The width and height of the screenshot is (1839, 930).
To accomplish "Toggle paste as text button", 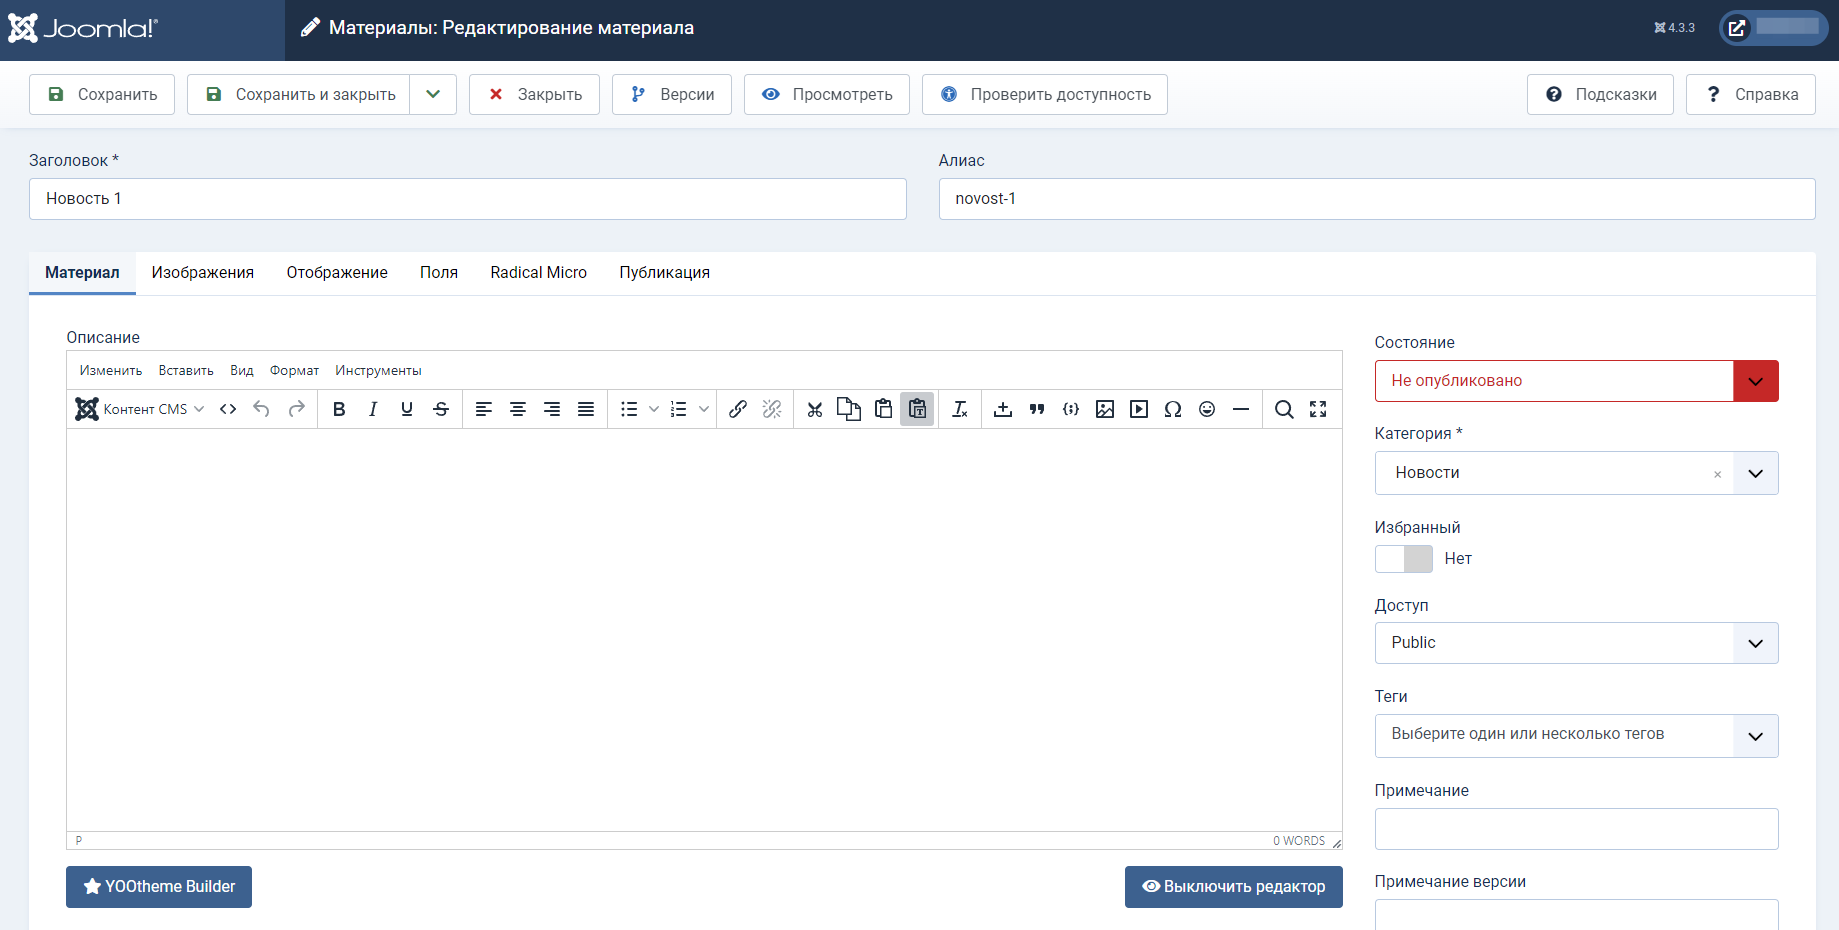I will coord(917,409).
